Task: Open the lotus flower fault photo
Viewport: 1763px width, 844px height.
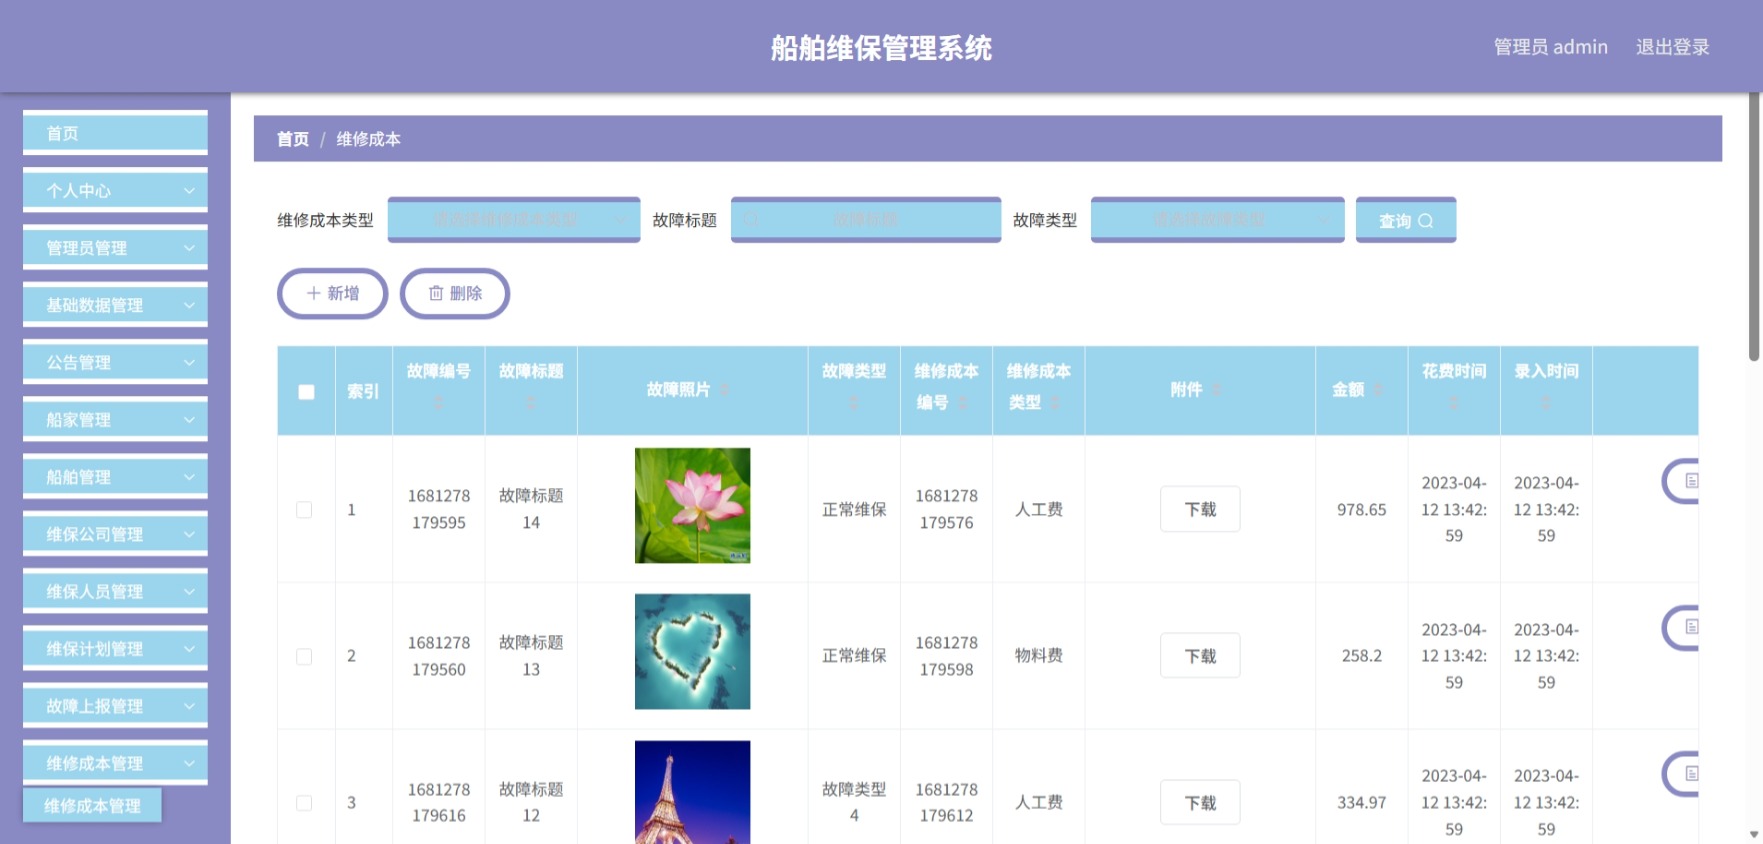Action: 692,505
